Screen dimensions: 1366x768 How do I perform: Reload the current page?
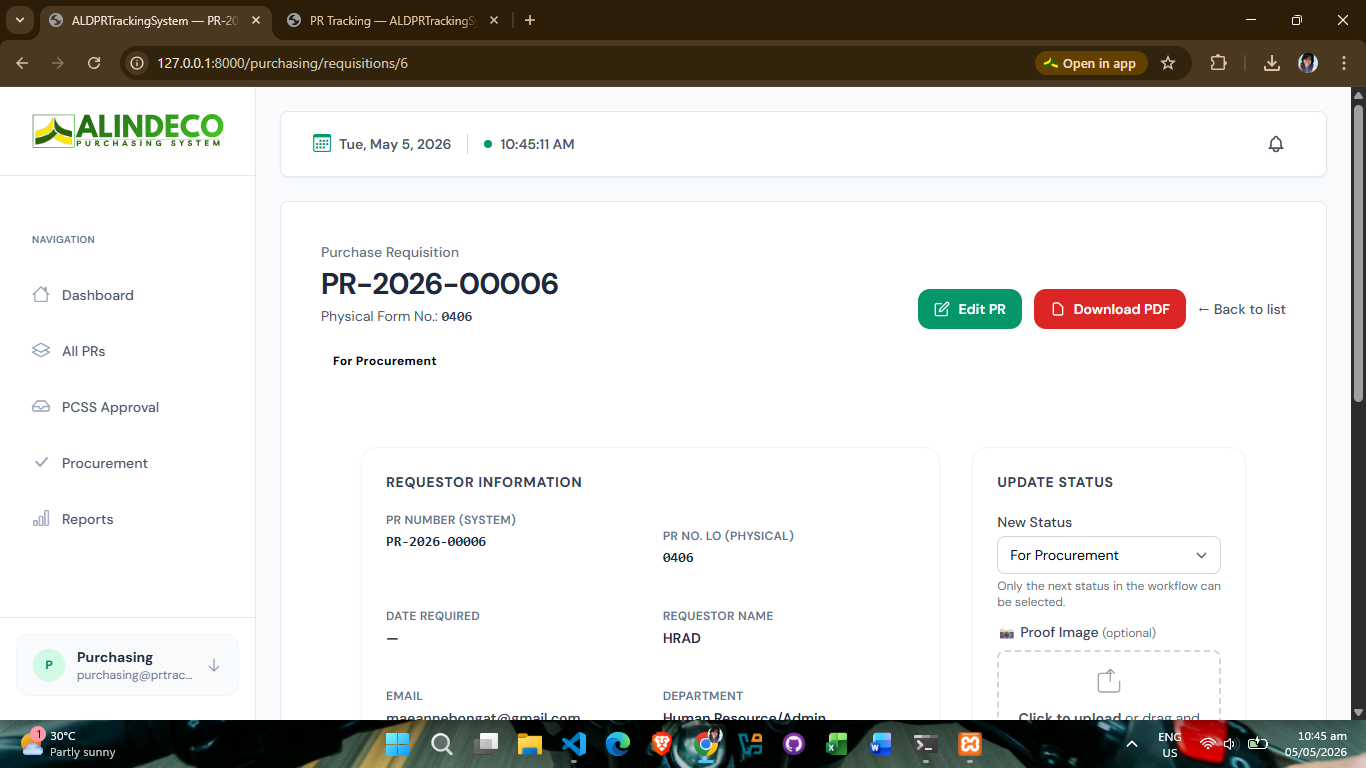94,63
